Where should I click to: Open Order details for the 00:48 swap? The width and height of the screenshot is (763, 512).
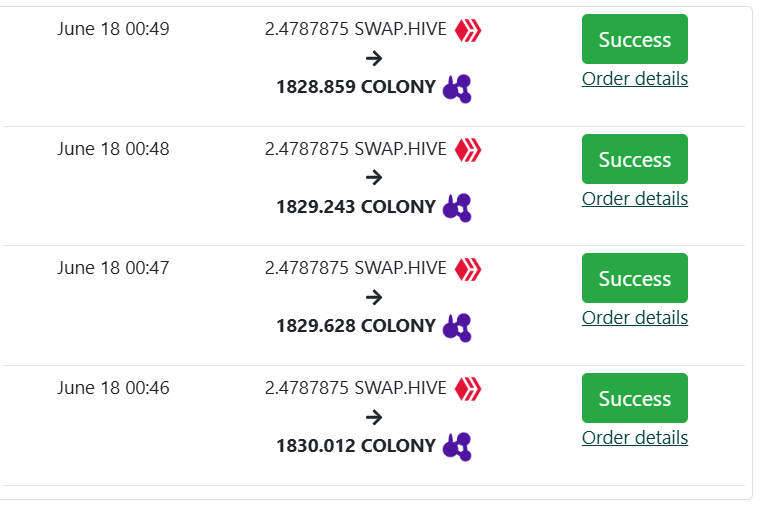pos(635,199)
